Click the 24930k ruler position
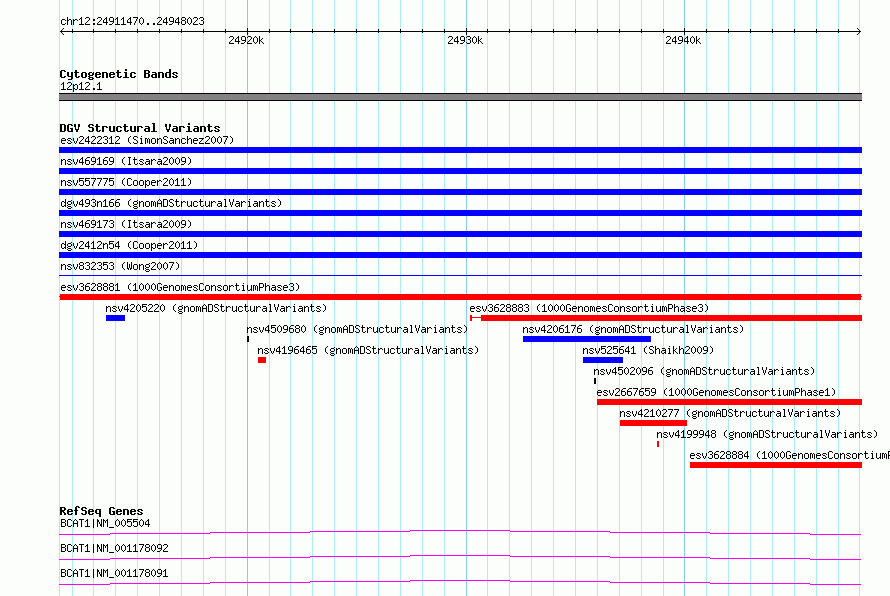The width and height of the screenshot is (890, 596). pos(465,40)
